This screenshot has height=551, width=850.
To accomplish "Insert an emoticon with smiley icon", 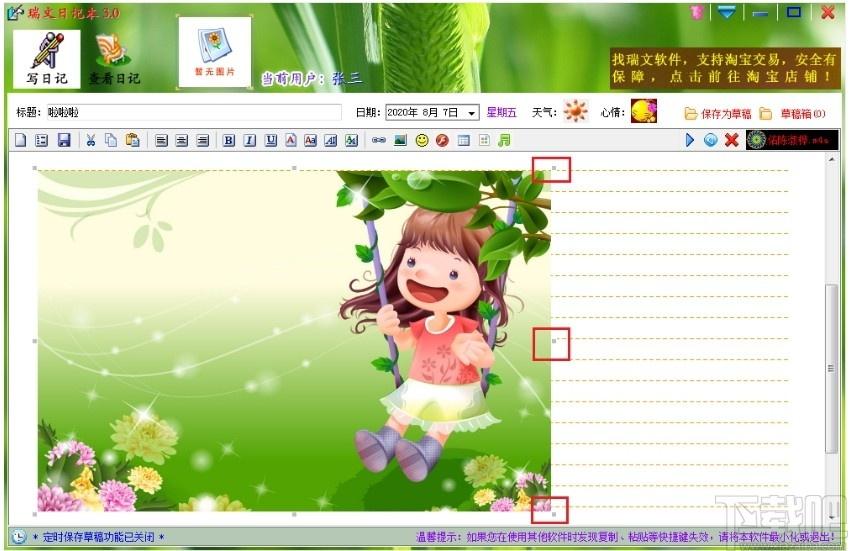I will [422, 140].
